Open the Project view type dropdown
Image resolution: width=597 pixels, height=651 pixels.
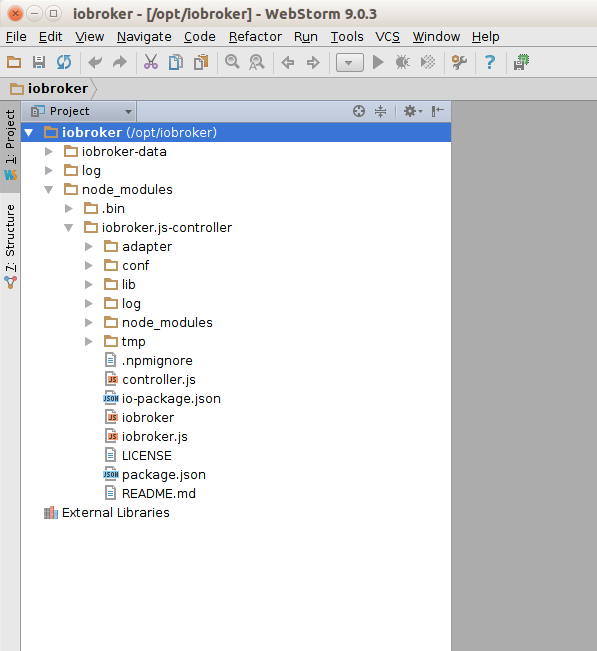click(81, 111)
